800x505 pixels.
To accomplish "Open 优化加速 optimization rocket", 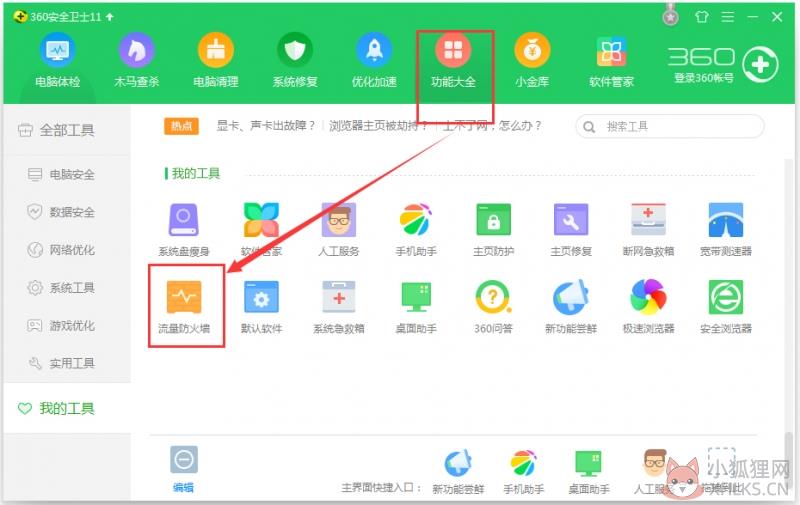I will (374, 60).
